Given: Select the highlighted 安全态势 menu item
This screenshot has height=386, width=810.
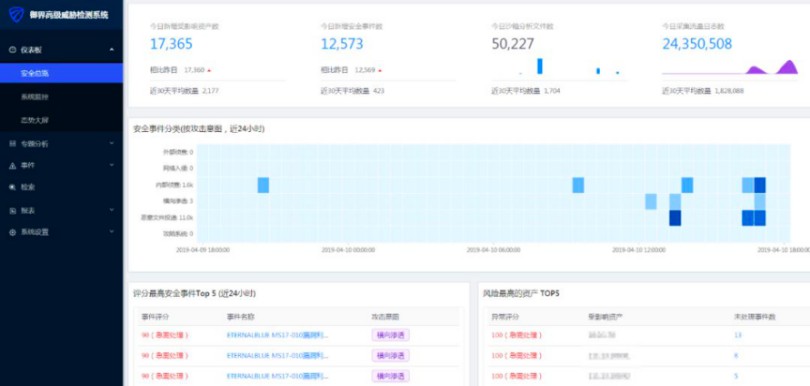Looking at the screenshot, I should tap(61, 73).
